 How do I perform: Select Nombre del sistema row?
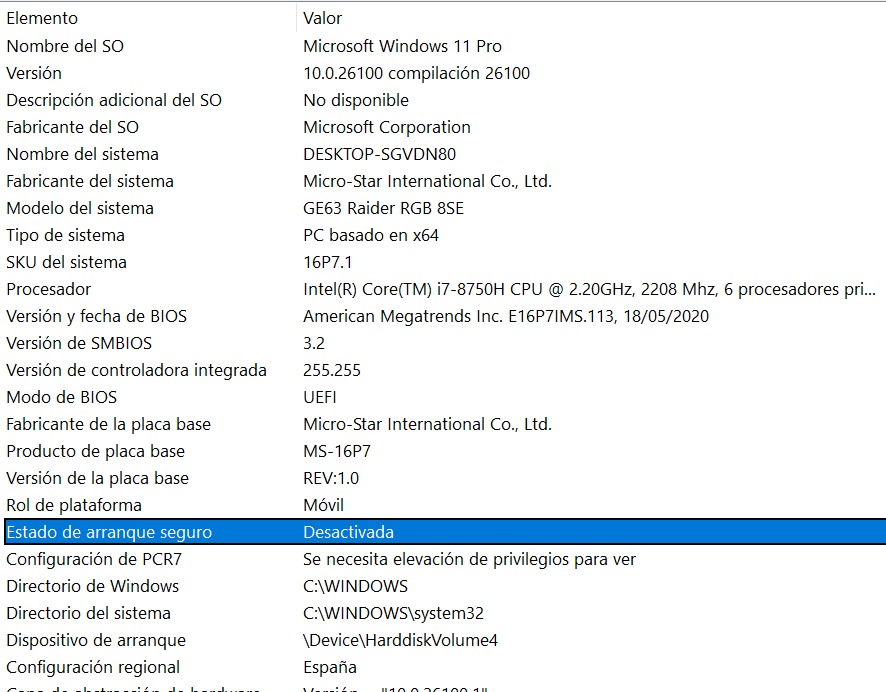pyautogui.click(x=82, y=154)
